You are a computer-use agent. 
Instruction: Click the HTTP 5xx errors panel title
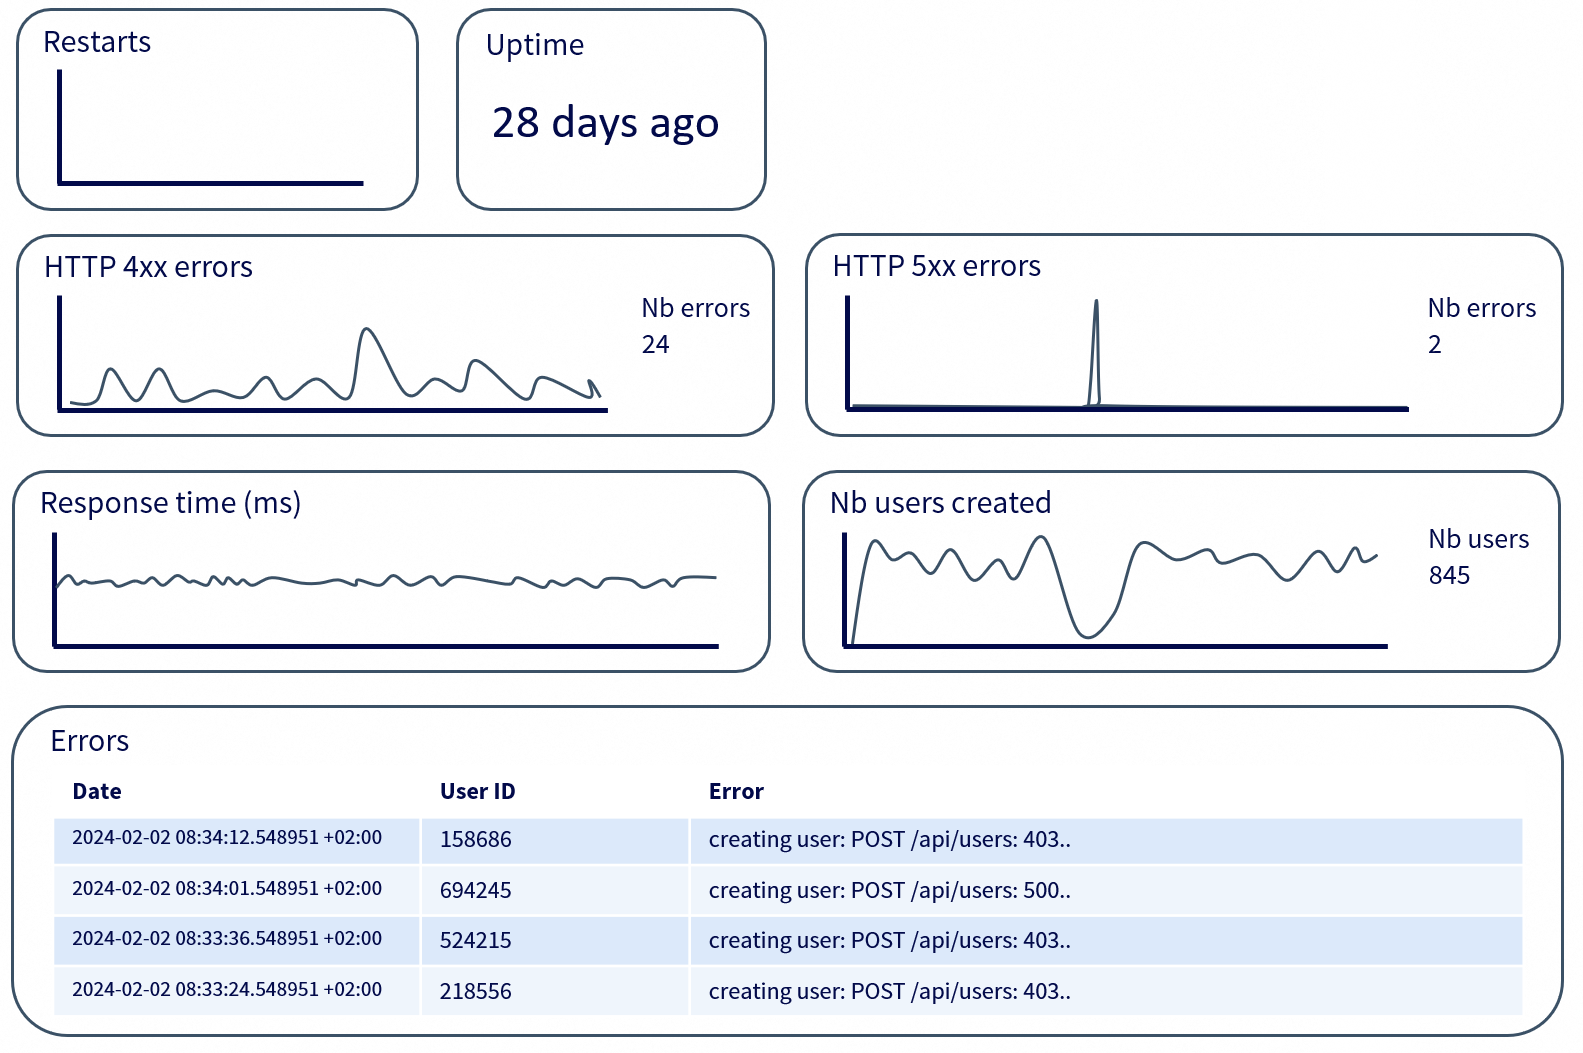(936, 266)
